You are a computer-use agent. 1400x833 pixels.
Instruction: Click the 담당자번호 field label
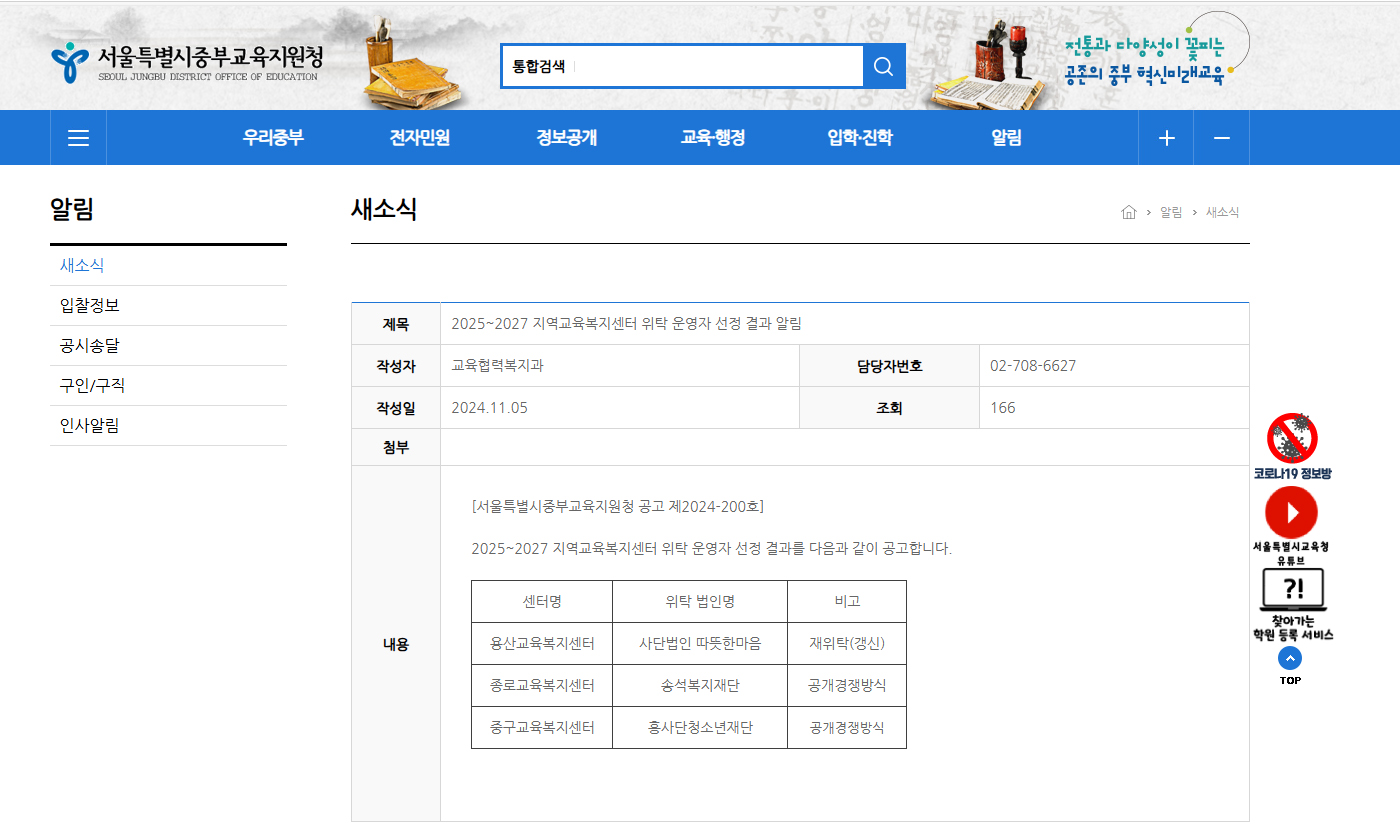click(889, 366)
